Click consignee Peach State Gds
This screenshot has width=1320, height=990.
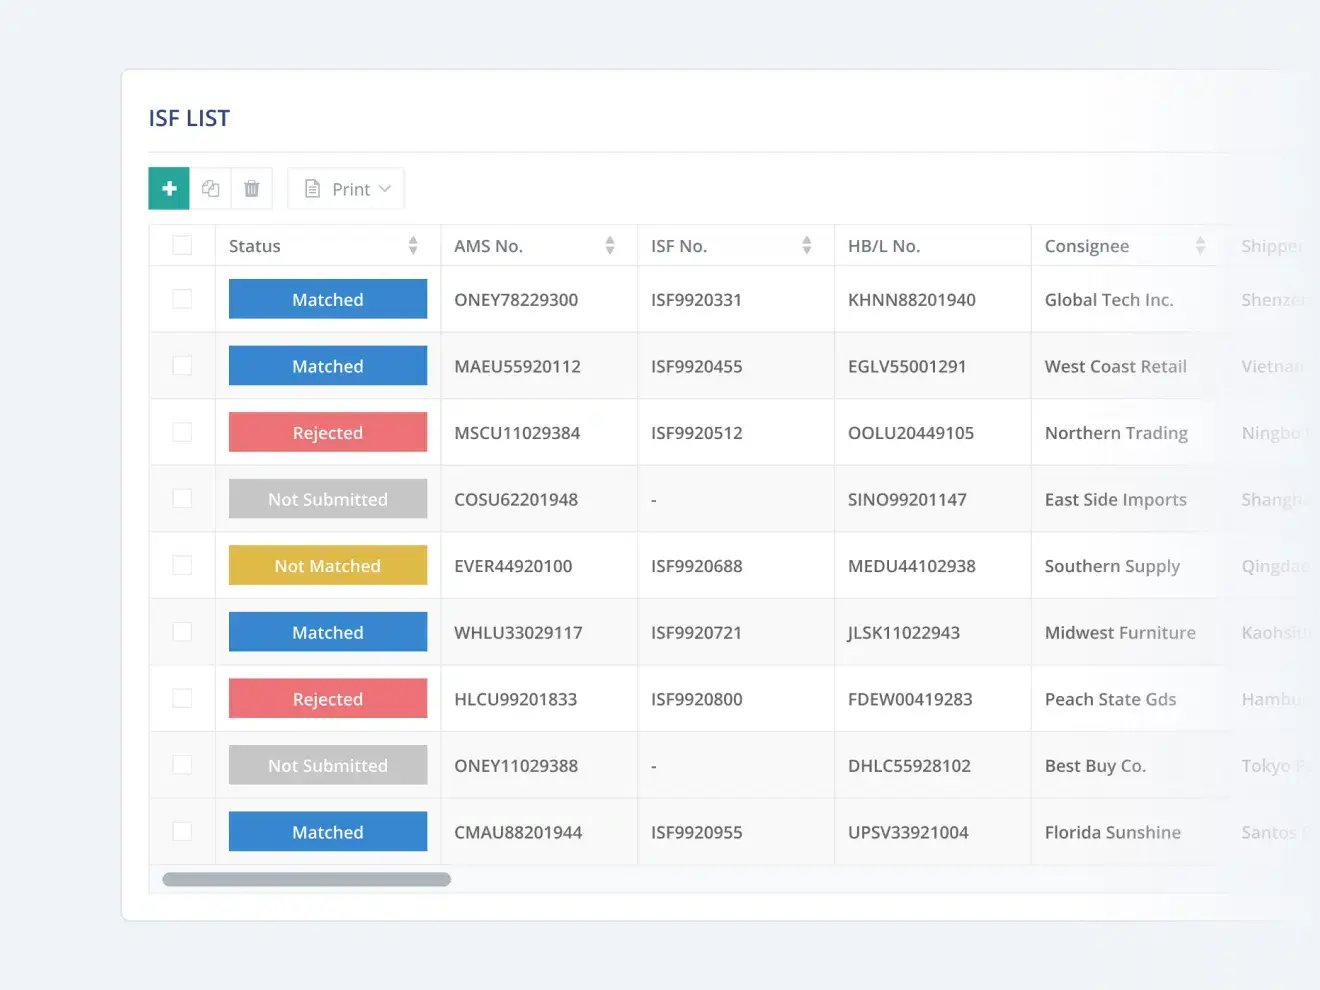click(1110, 699)
